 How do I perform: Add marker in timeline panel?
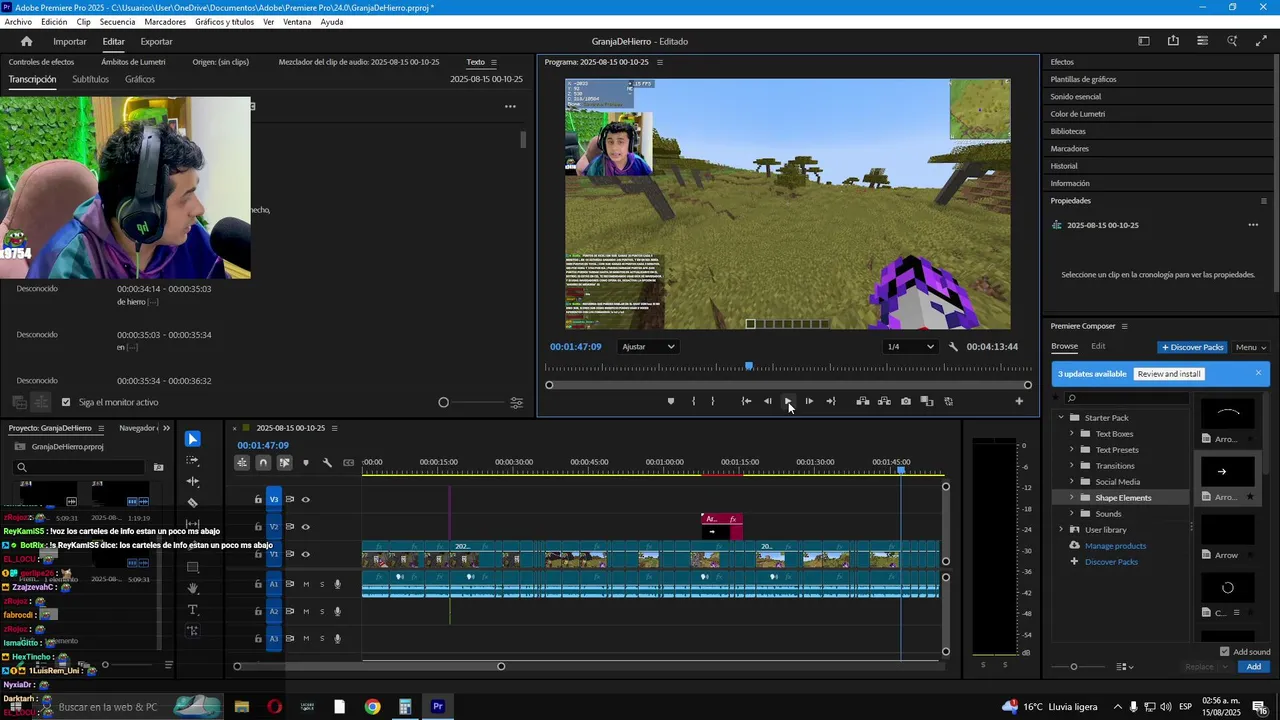[306, 462]
